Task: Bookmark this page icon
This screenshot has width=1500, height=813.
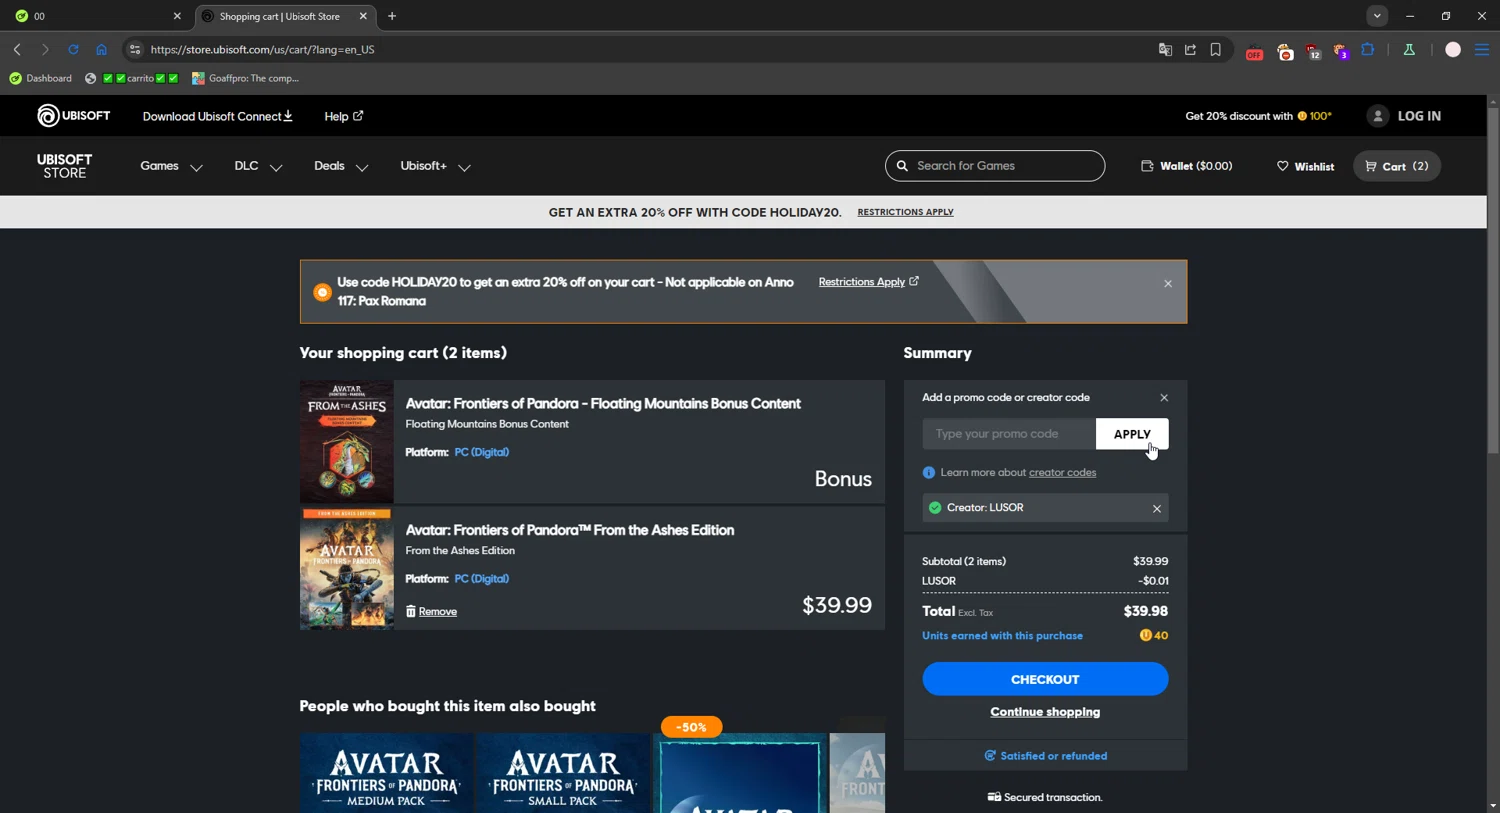Action: (x=1216, y=49)
